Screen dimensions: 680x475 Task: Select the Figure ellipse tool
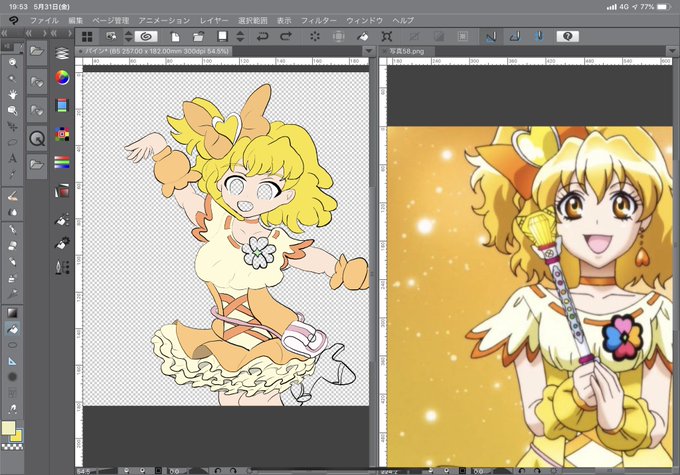[13, 345]
